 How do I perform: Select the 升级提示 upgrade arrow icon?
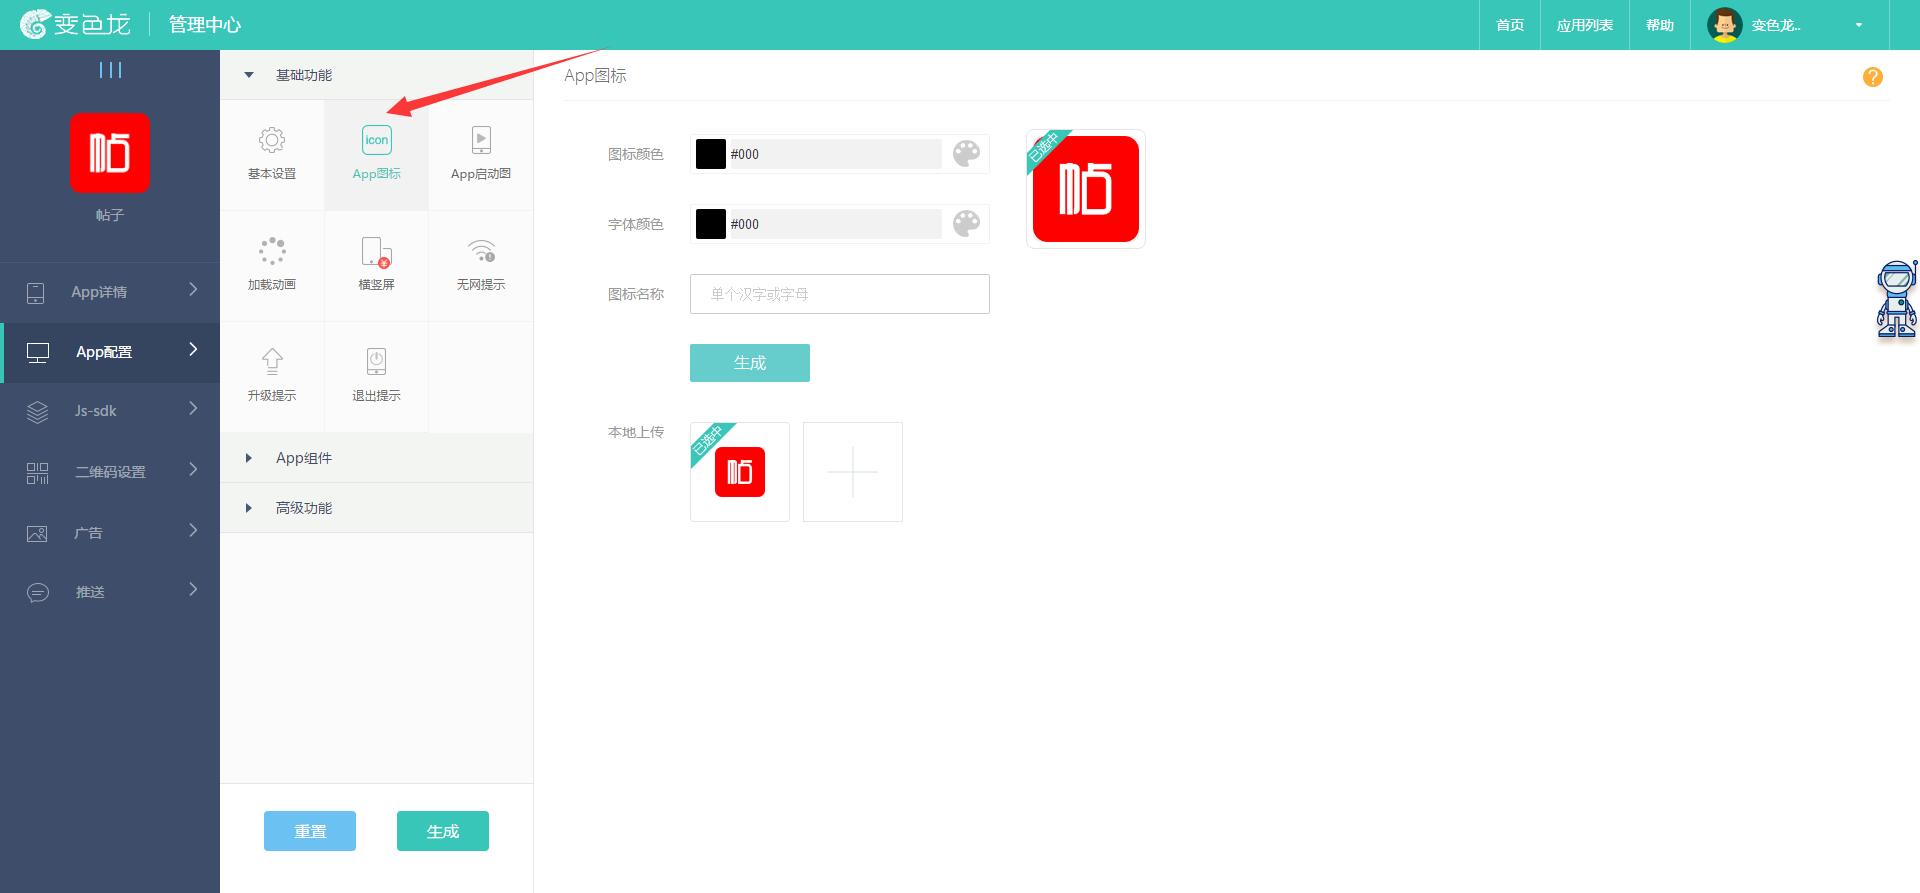272,361
